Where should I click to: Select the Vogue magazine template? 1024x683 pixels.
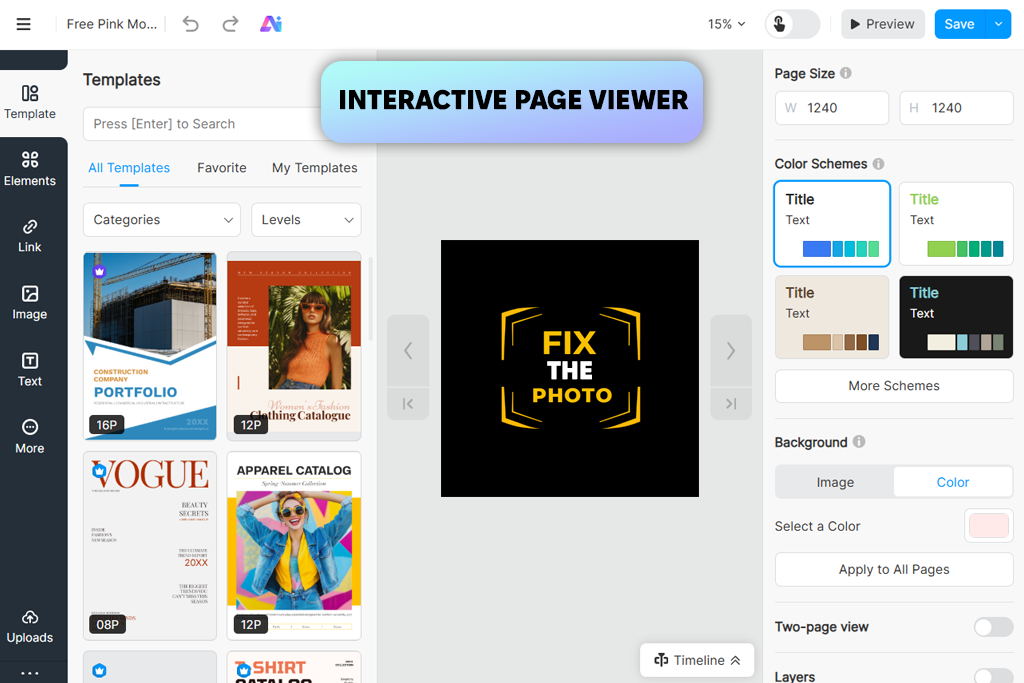[x=150, y=546]
